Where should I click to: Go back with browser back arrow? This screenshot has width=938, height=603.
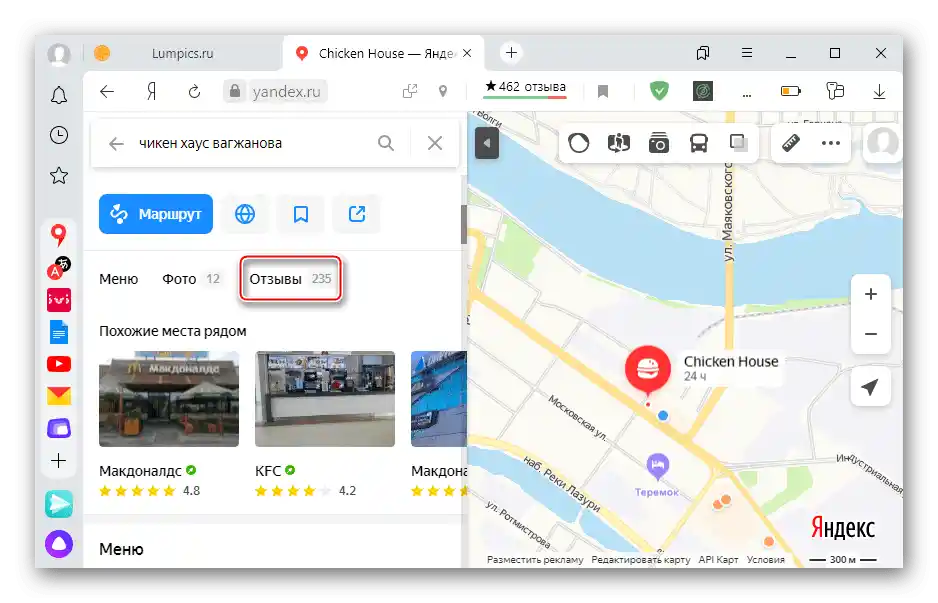click(x=107, y=92)
